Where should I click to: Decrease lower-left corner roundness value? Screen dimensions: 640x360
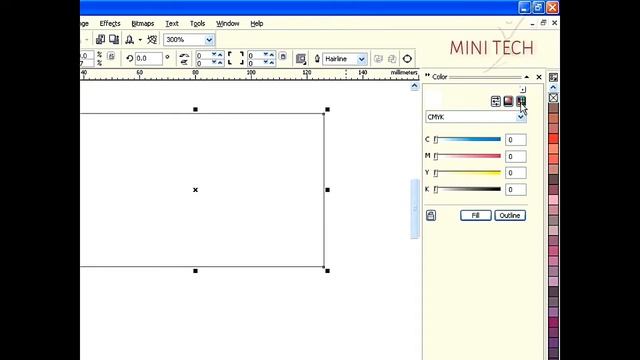click(214, 62)
